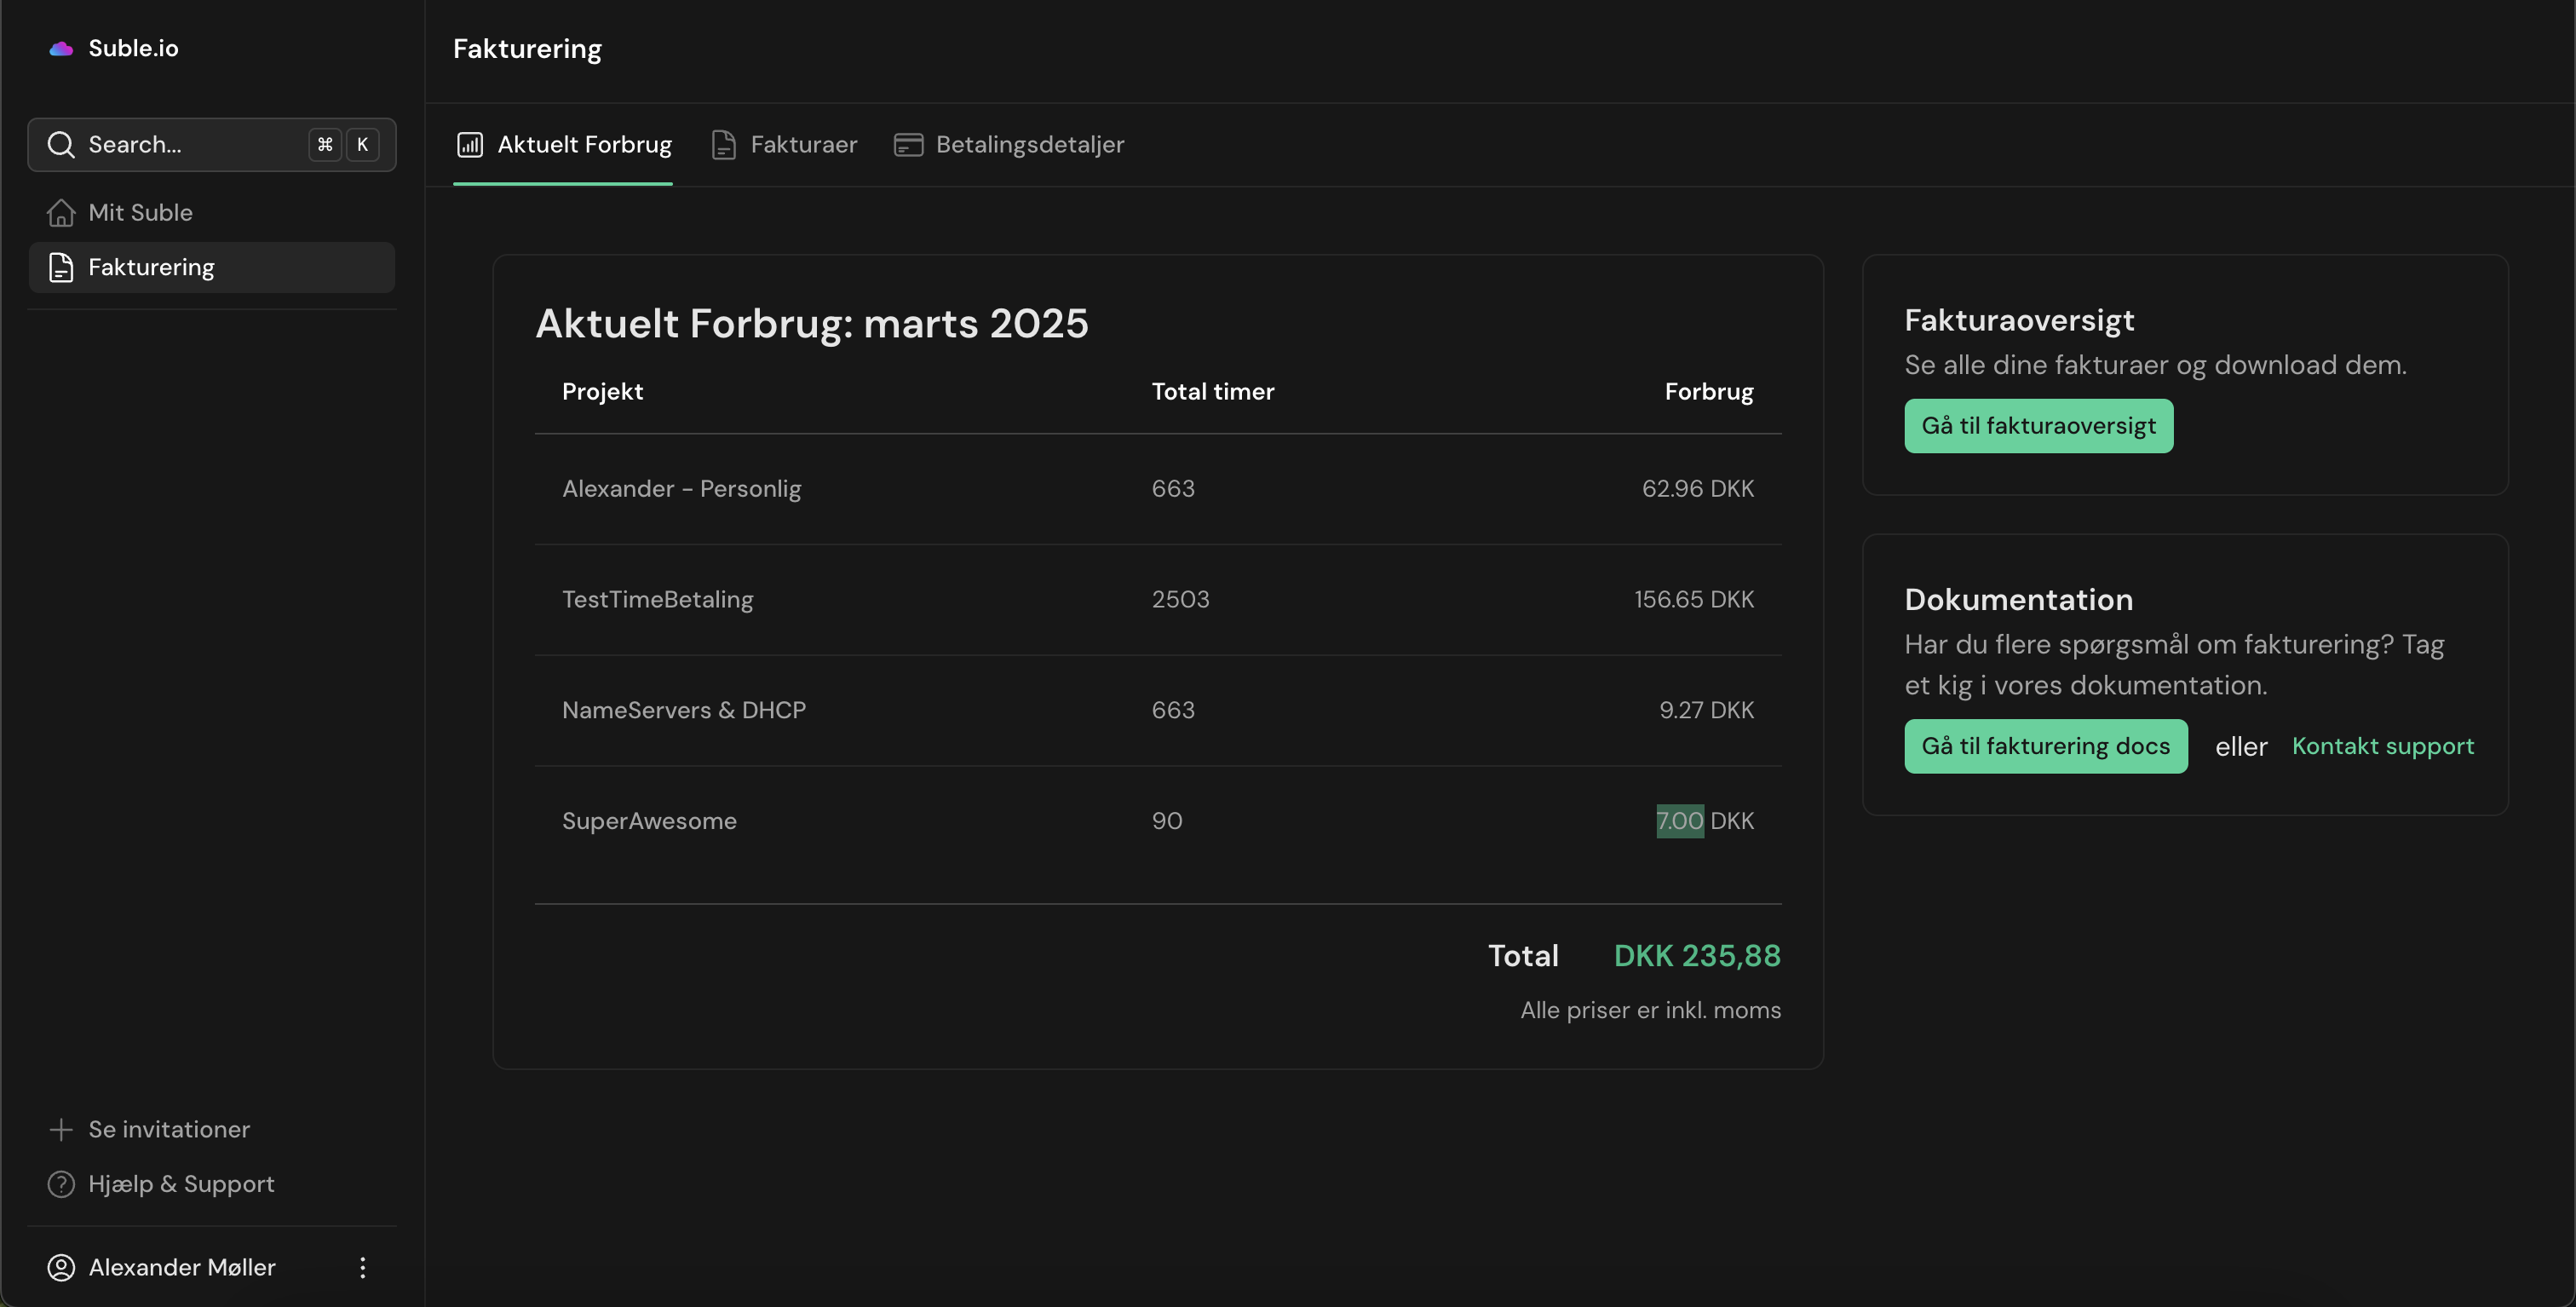The image size is (2576, 1307).
Task: Open the three-dot menu next to Alexander Møller
Action: (363, 1267)
